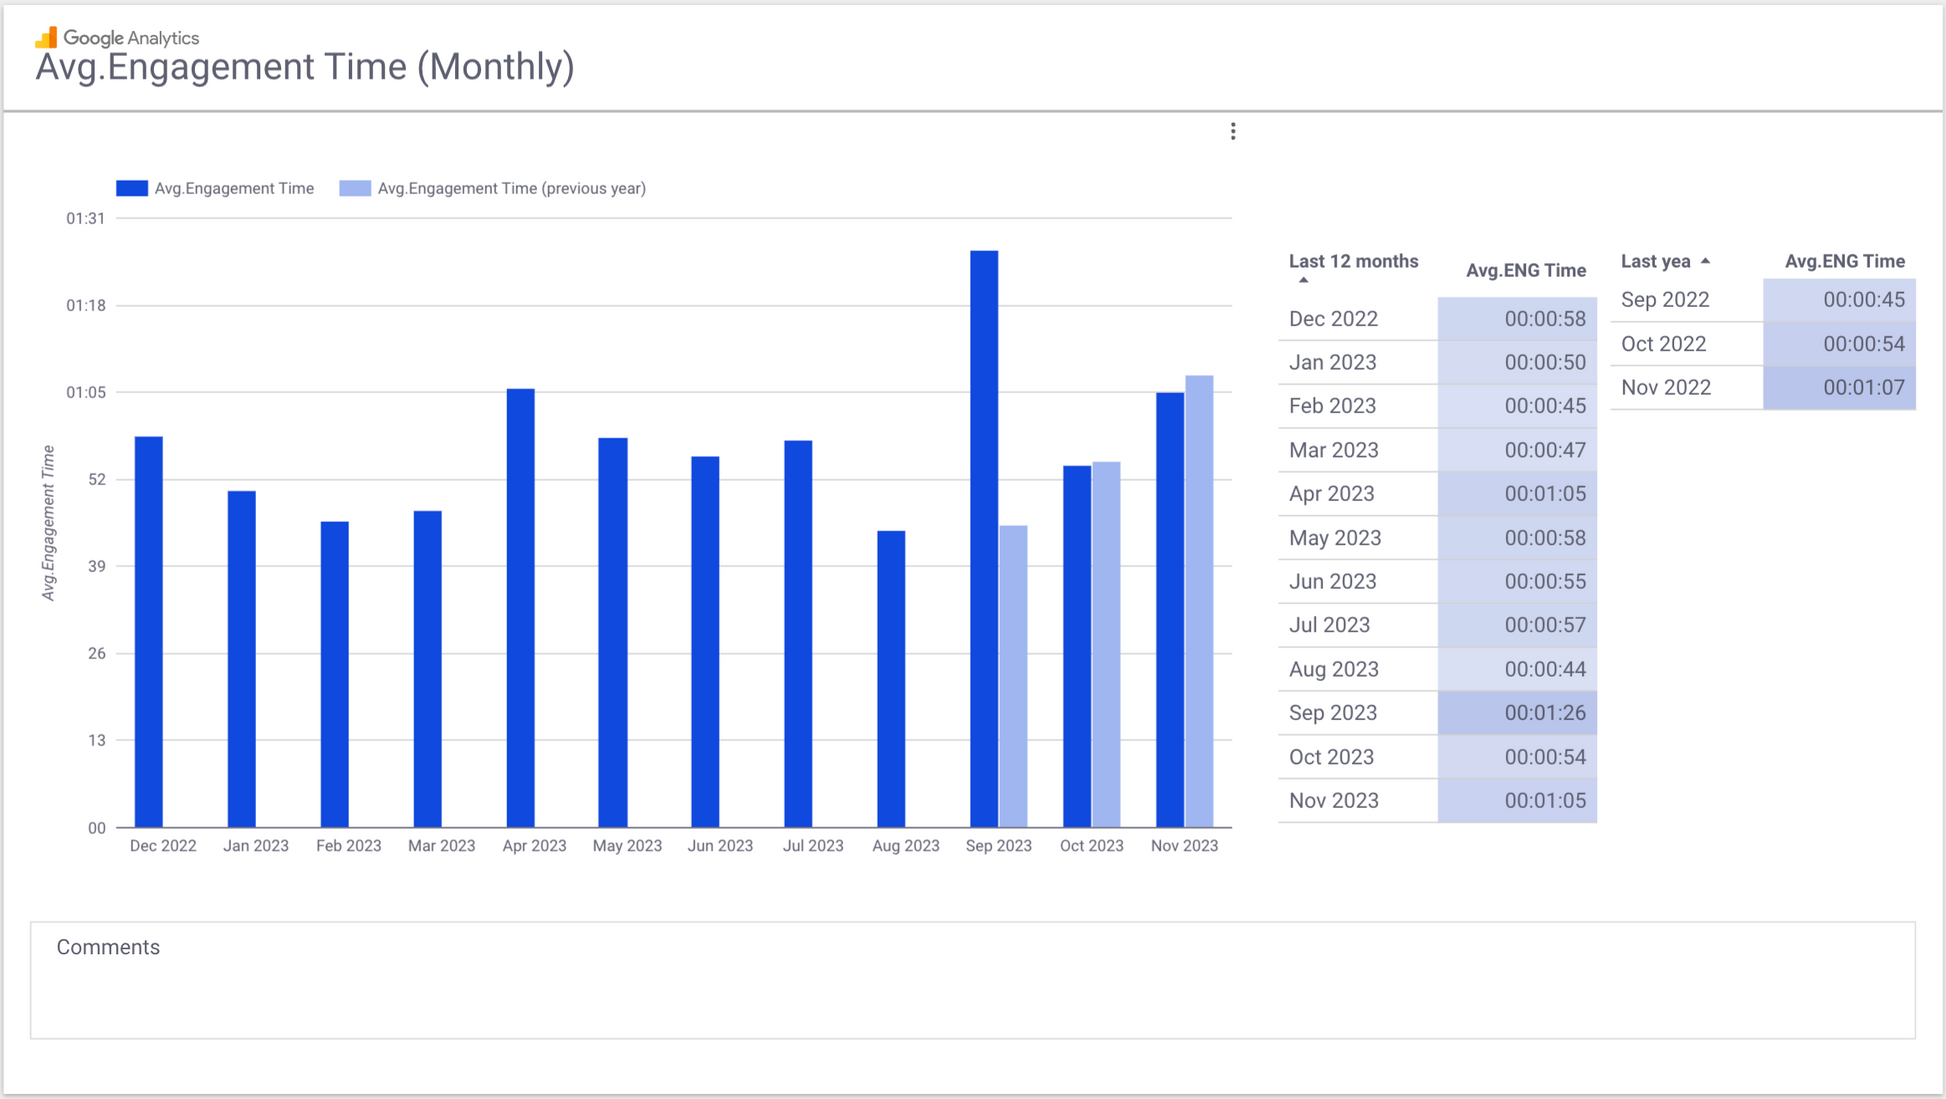
Task: Select the Dec 2022 table row
Action: coord(1333,319)
